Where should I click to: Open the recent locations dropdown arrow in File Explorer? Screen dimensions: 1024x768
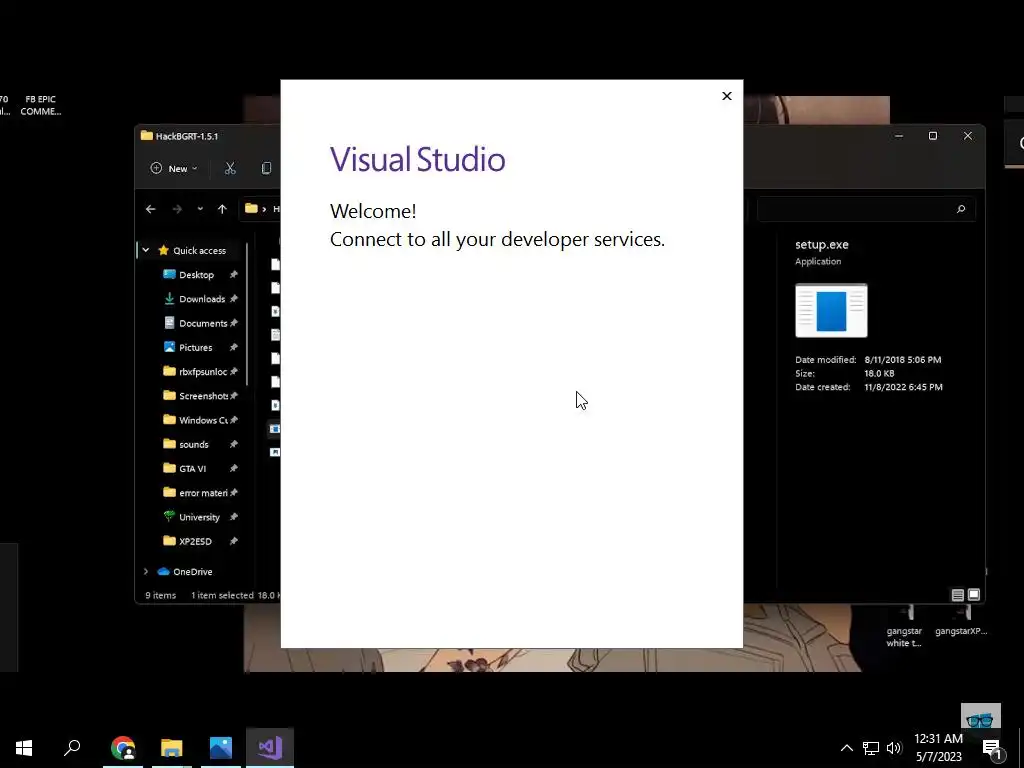click(200, 209)
